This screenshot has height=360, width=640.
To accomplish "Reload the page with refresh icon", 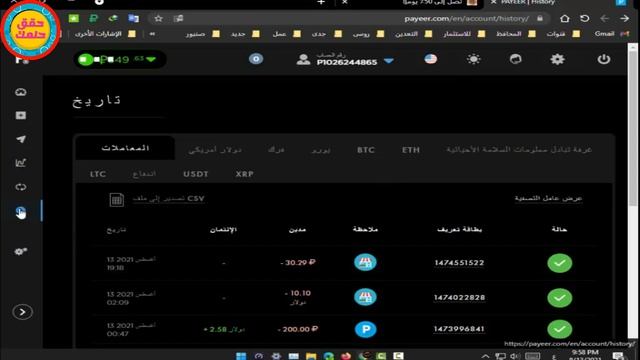I will point(584,18).
